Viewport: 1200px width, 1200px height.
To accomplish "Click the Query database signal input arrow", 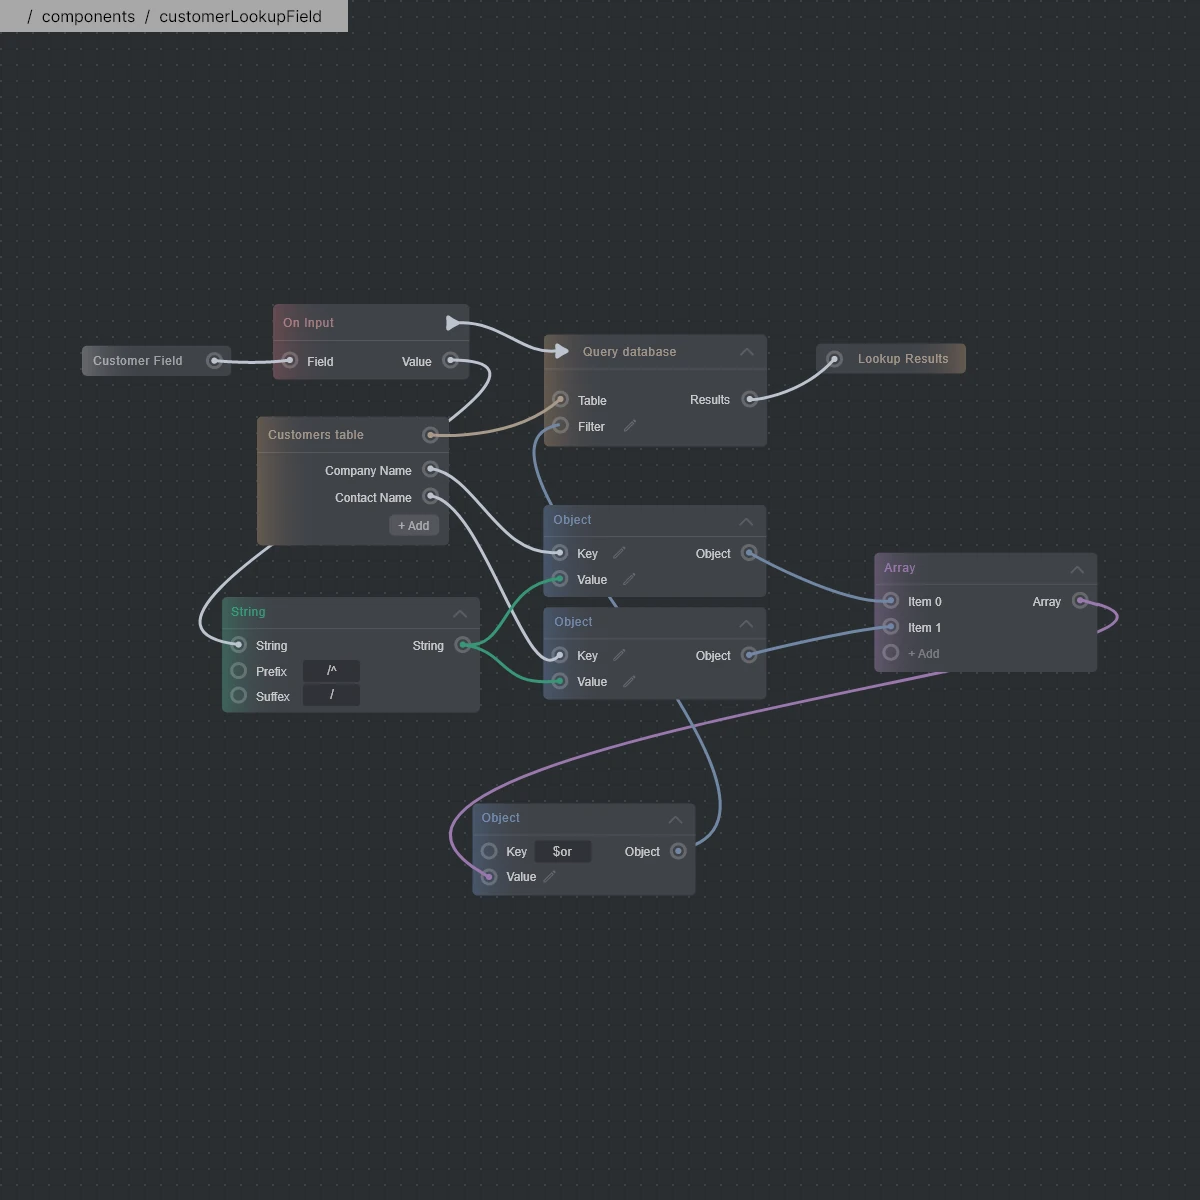I will [561, 351].
